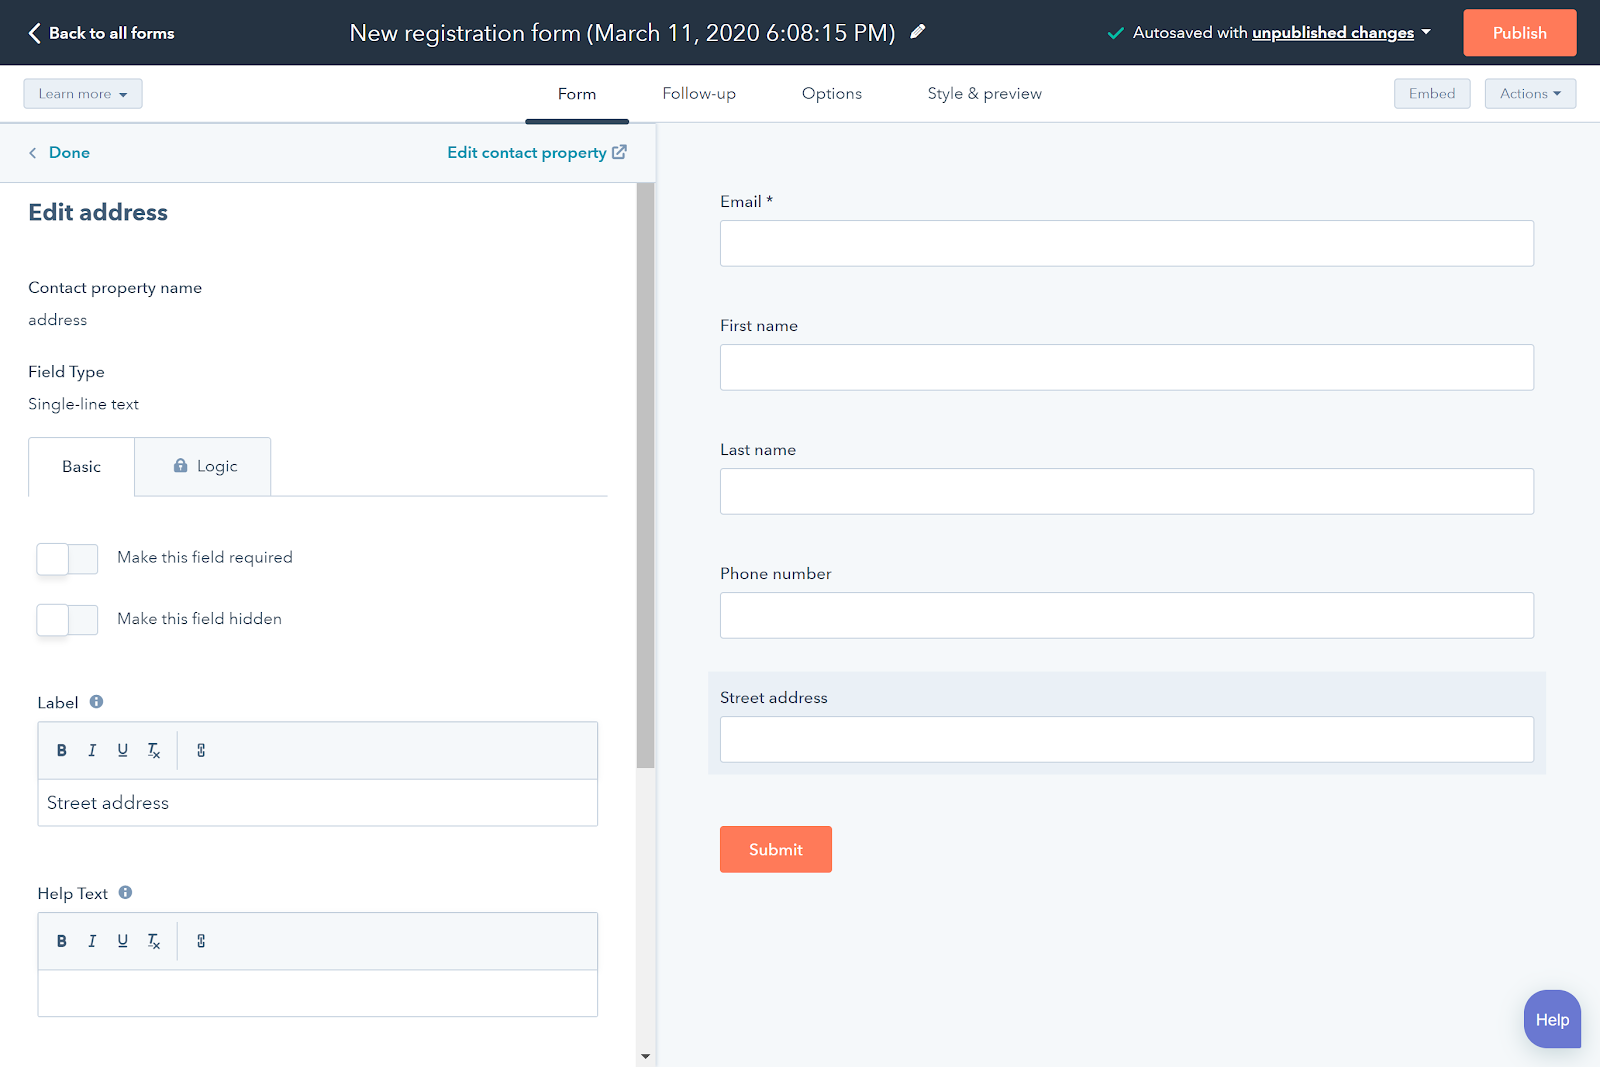Click the external link icon by Edit contact property
The image size is (1600, 1067).
[x=619, y=152]
